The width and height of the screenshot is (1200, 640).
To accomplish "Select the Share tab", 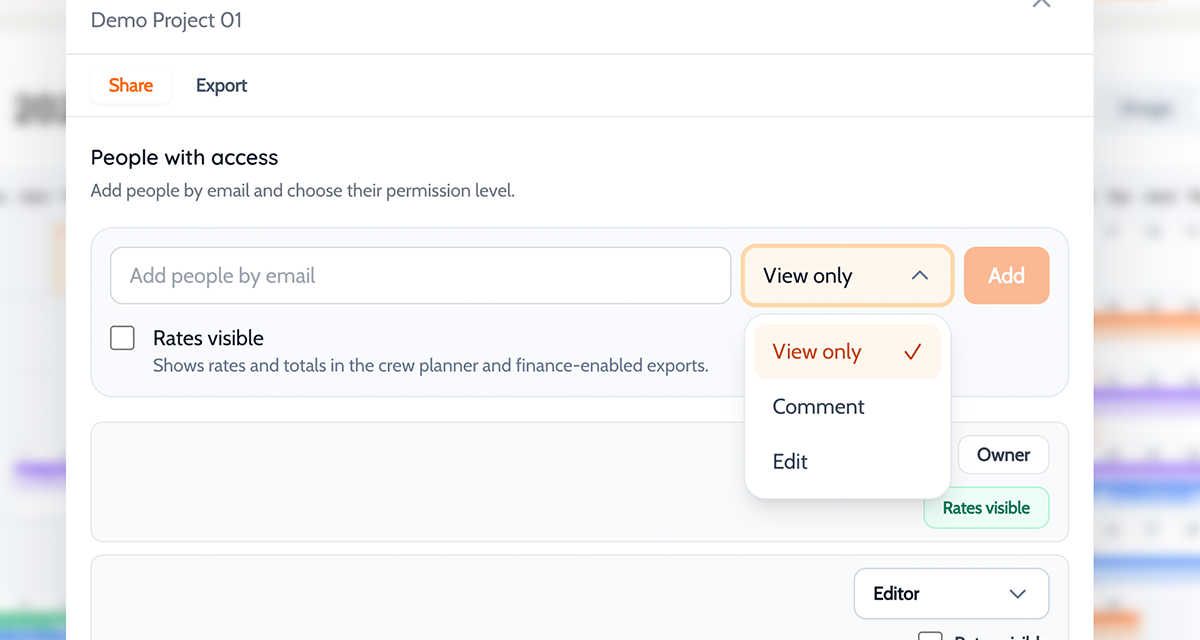I will (131, 86).
